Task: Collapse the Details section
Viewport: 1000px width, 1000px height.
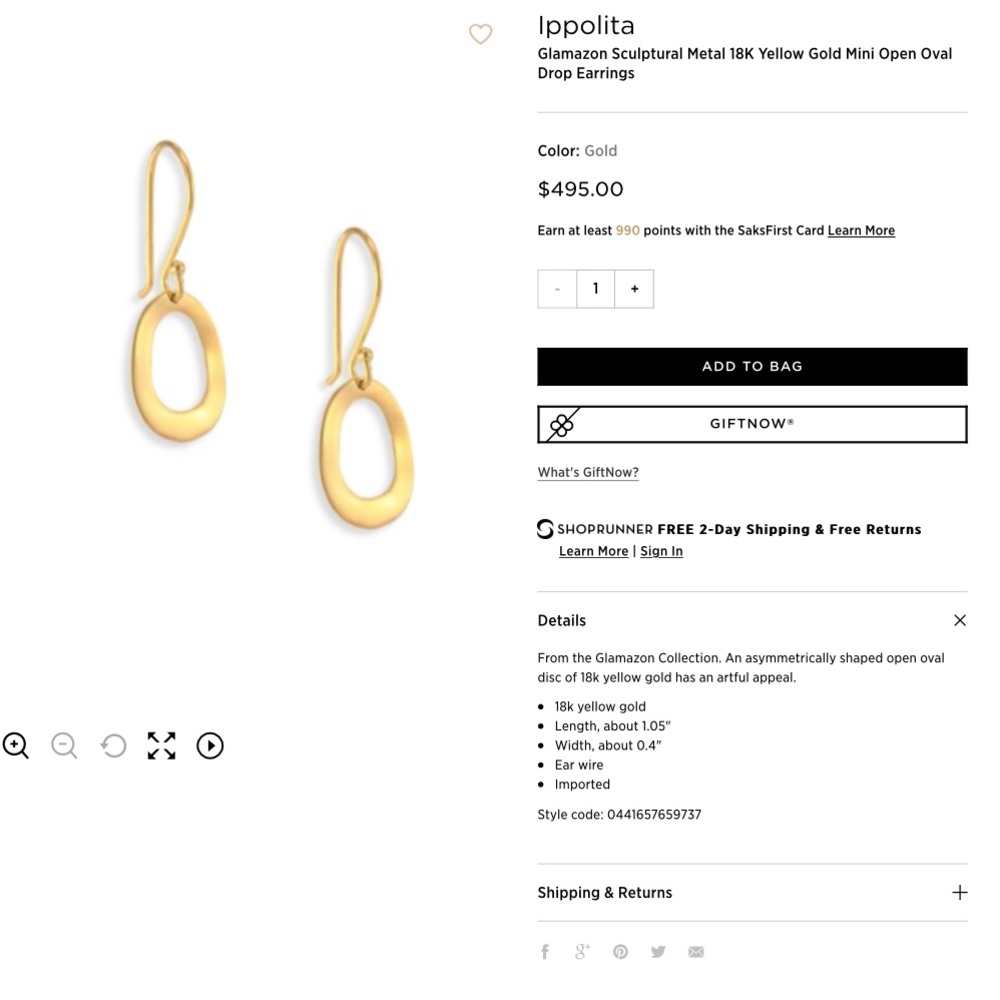Action: click(959, 620)
